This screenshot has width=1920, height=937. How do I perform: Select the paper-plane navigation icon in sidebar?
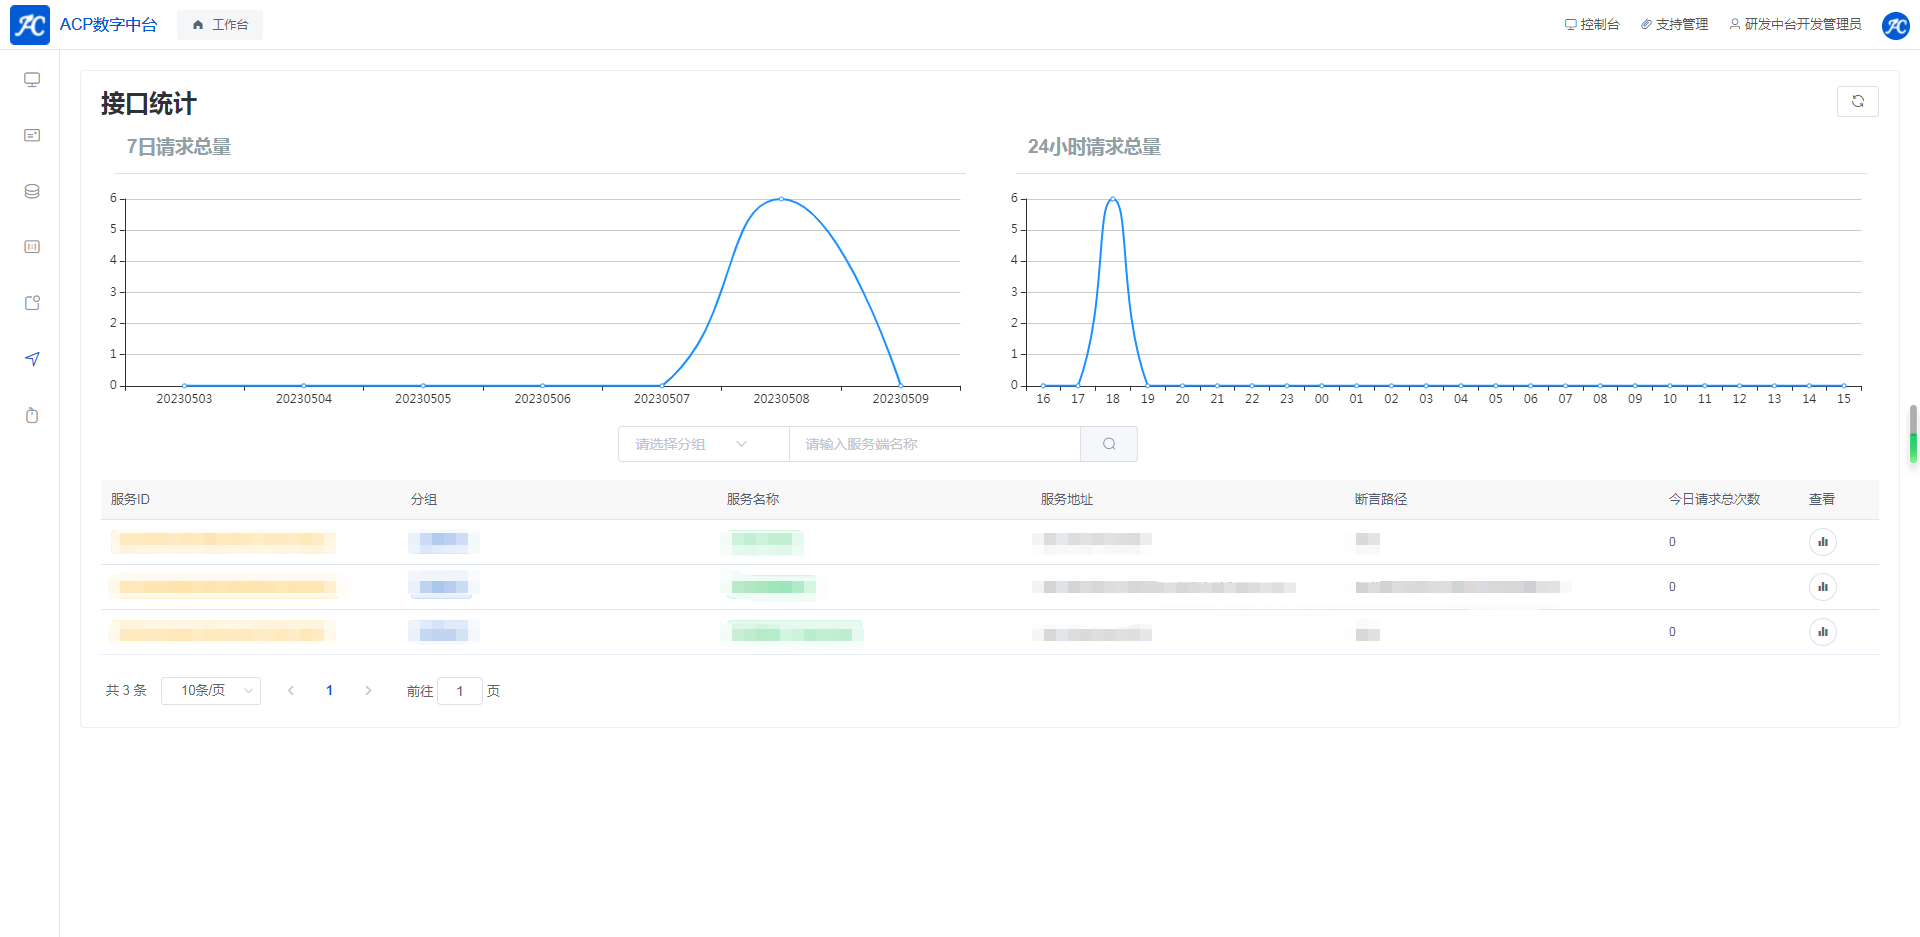coord(32,359)
